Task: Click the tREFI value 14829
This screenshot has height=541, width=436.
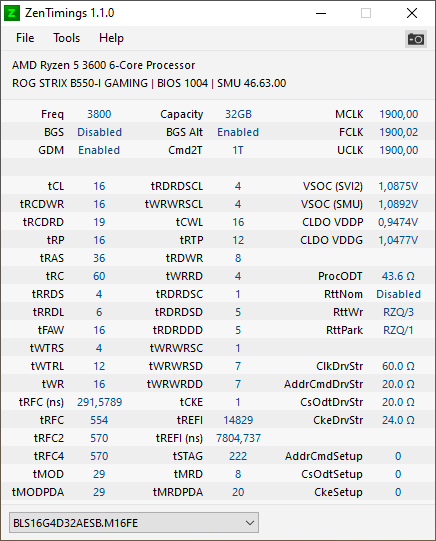Action: pos(238,420)
